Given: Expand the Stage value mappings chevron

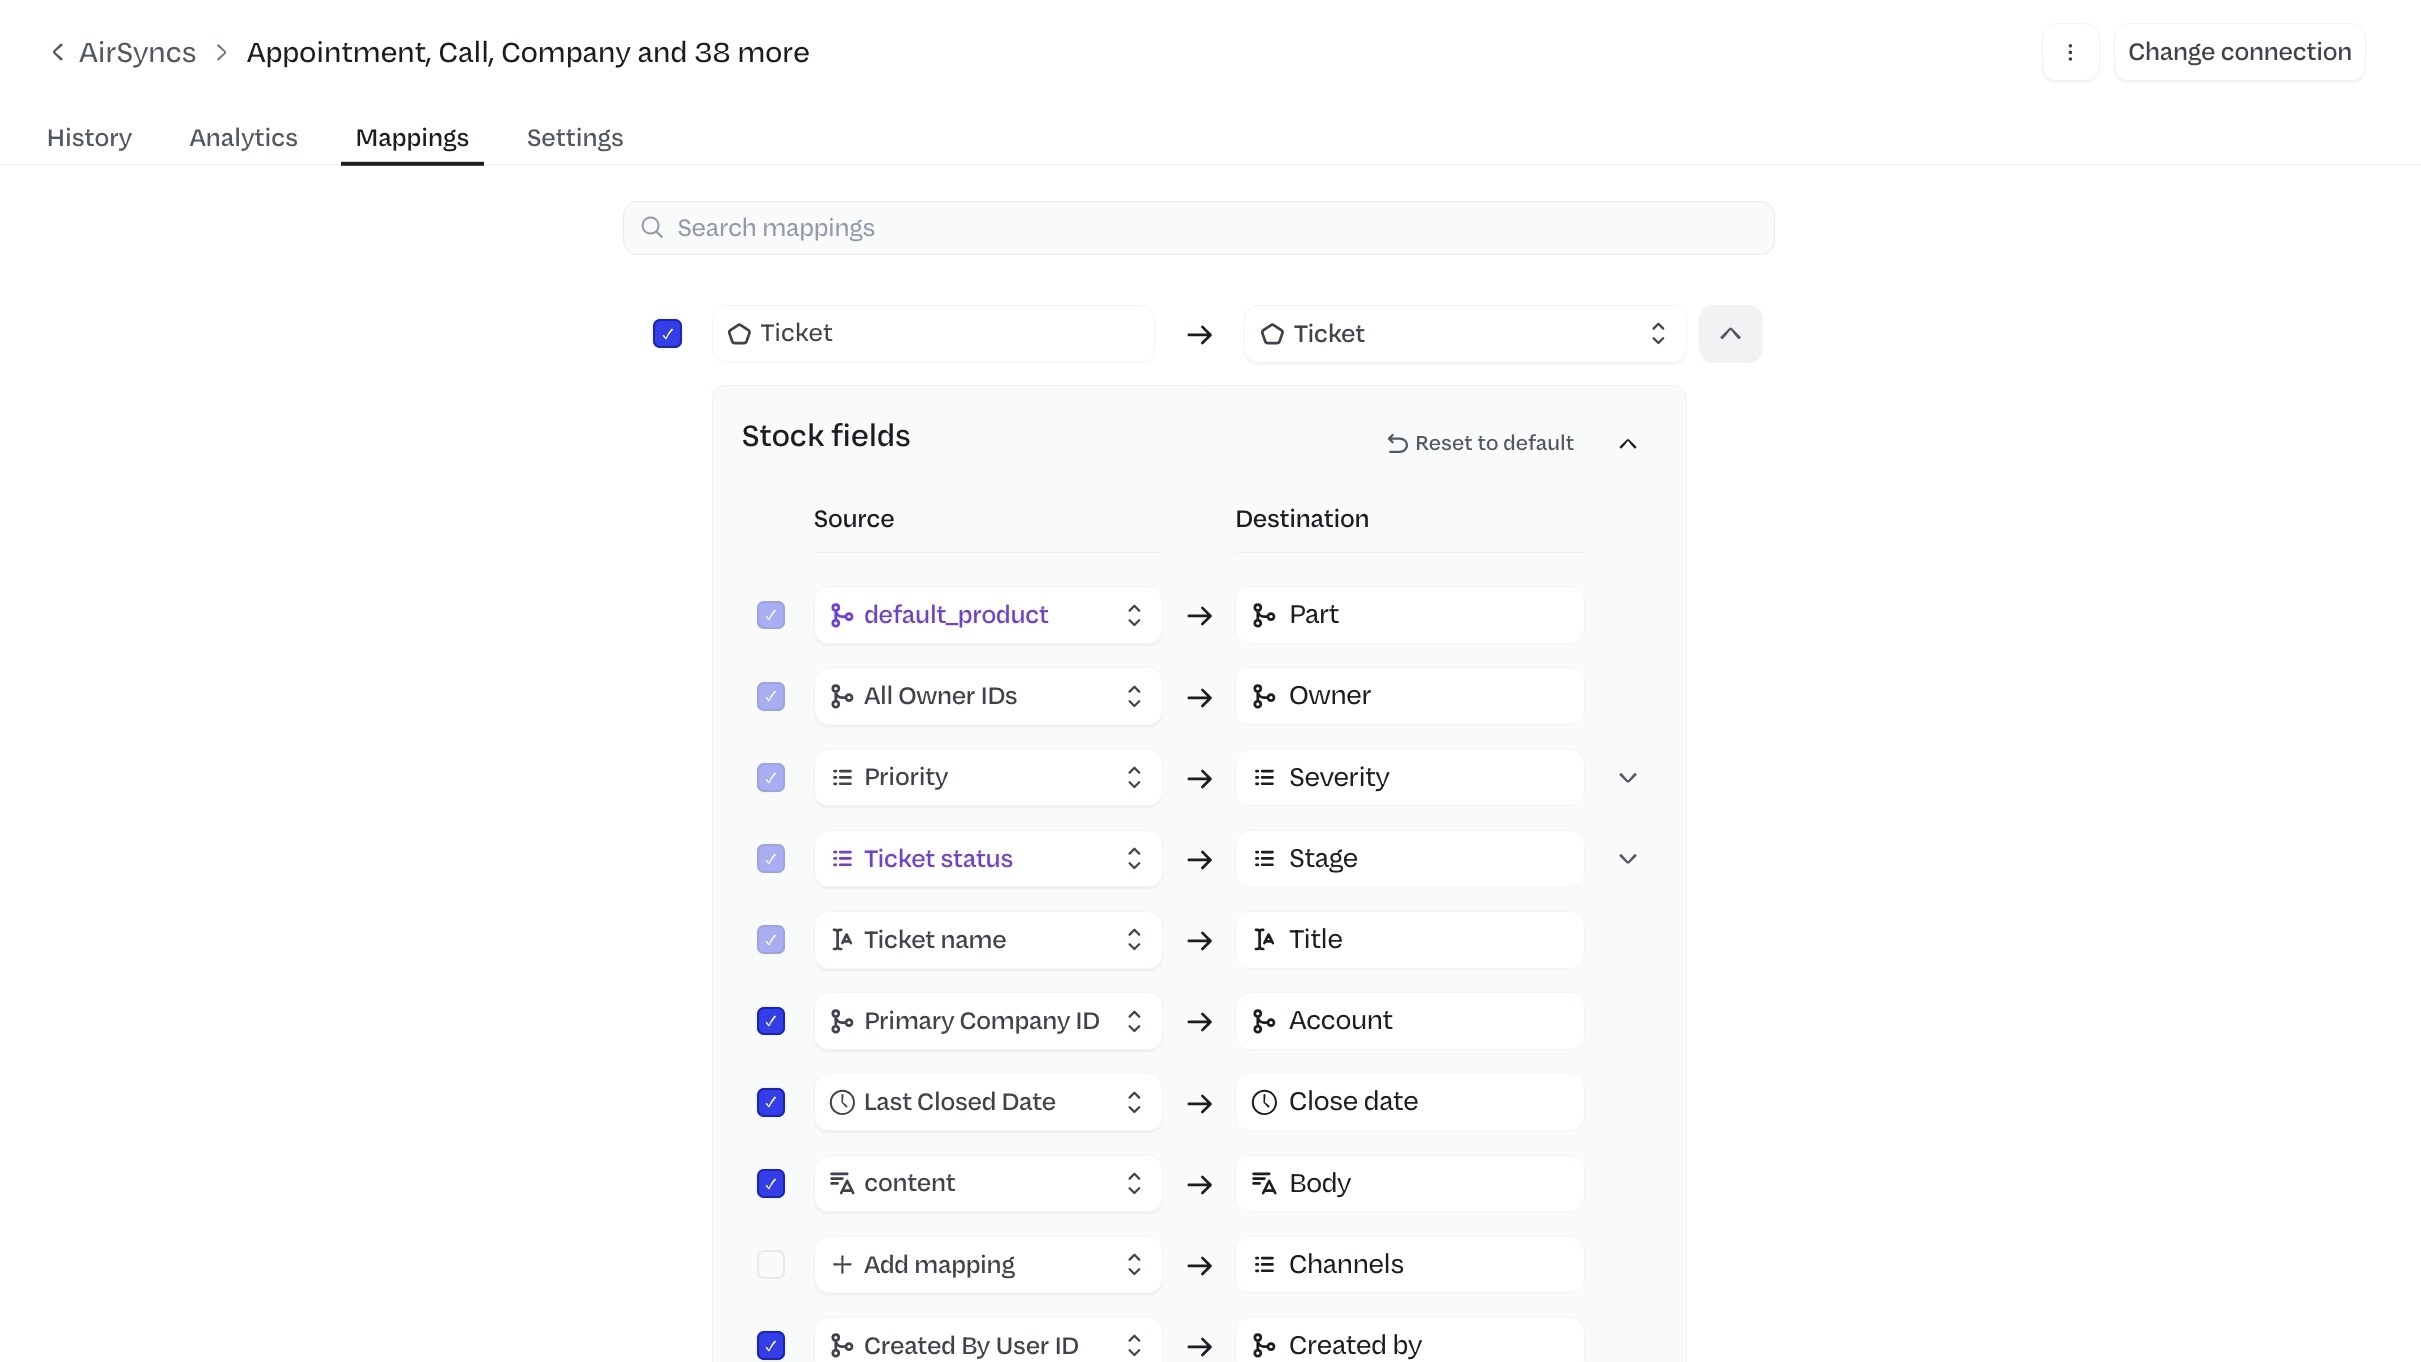Looking at the screenshot, I should click(x=1627, y=858).
